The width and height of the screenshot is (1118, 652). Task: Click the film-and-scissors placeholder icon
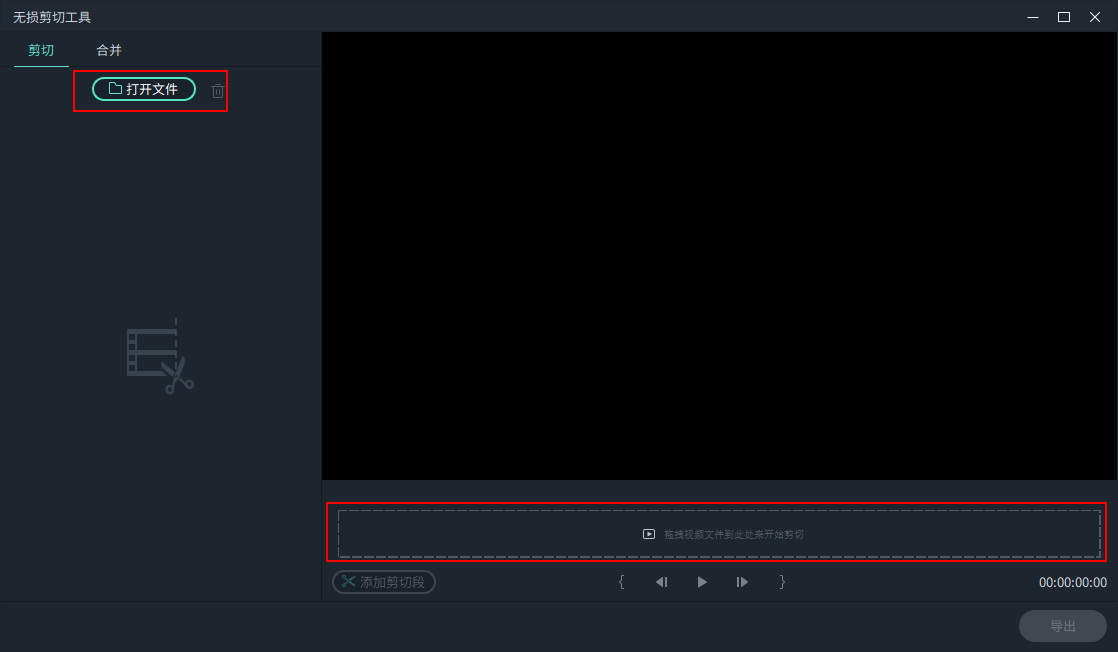coord(160,357)
